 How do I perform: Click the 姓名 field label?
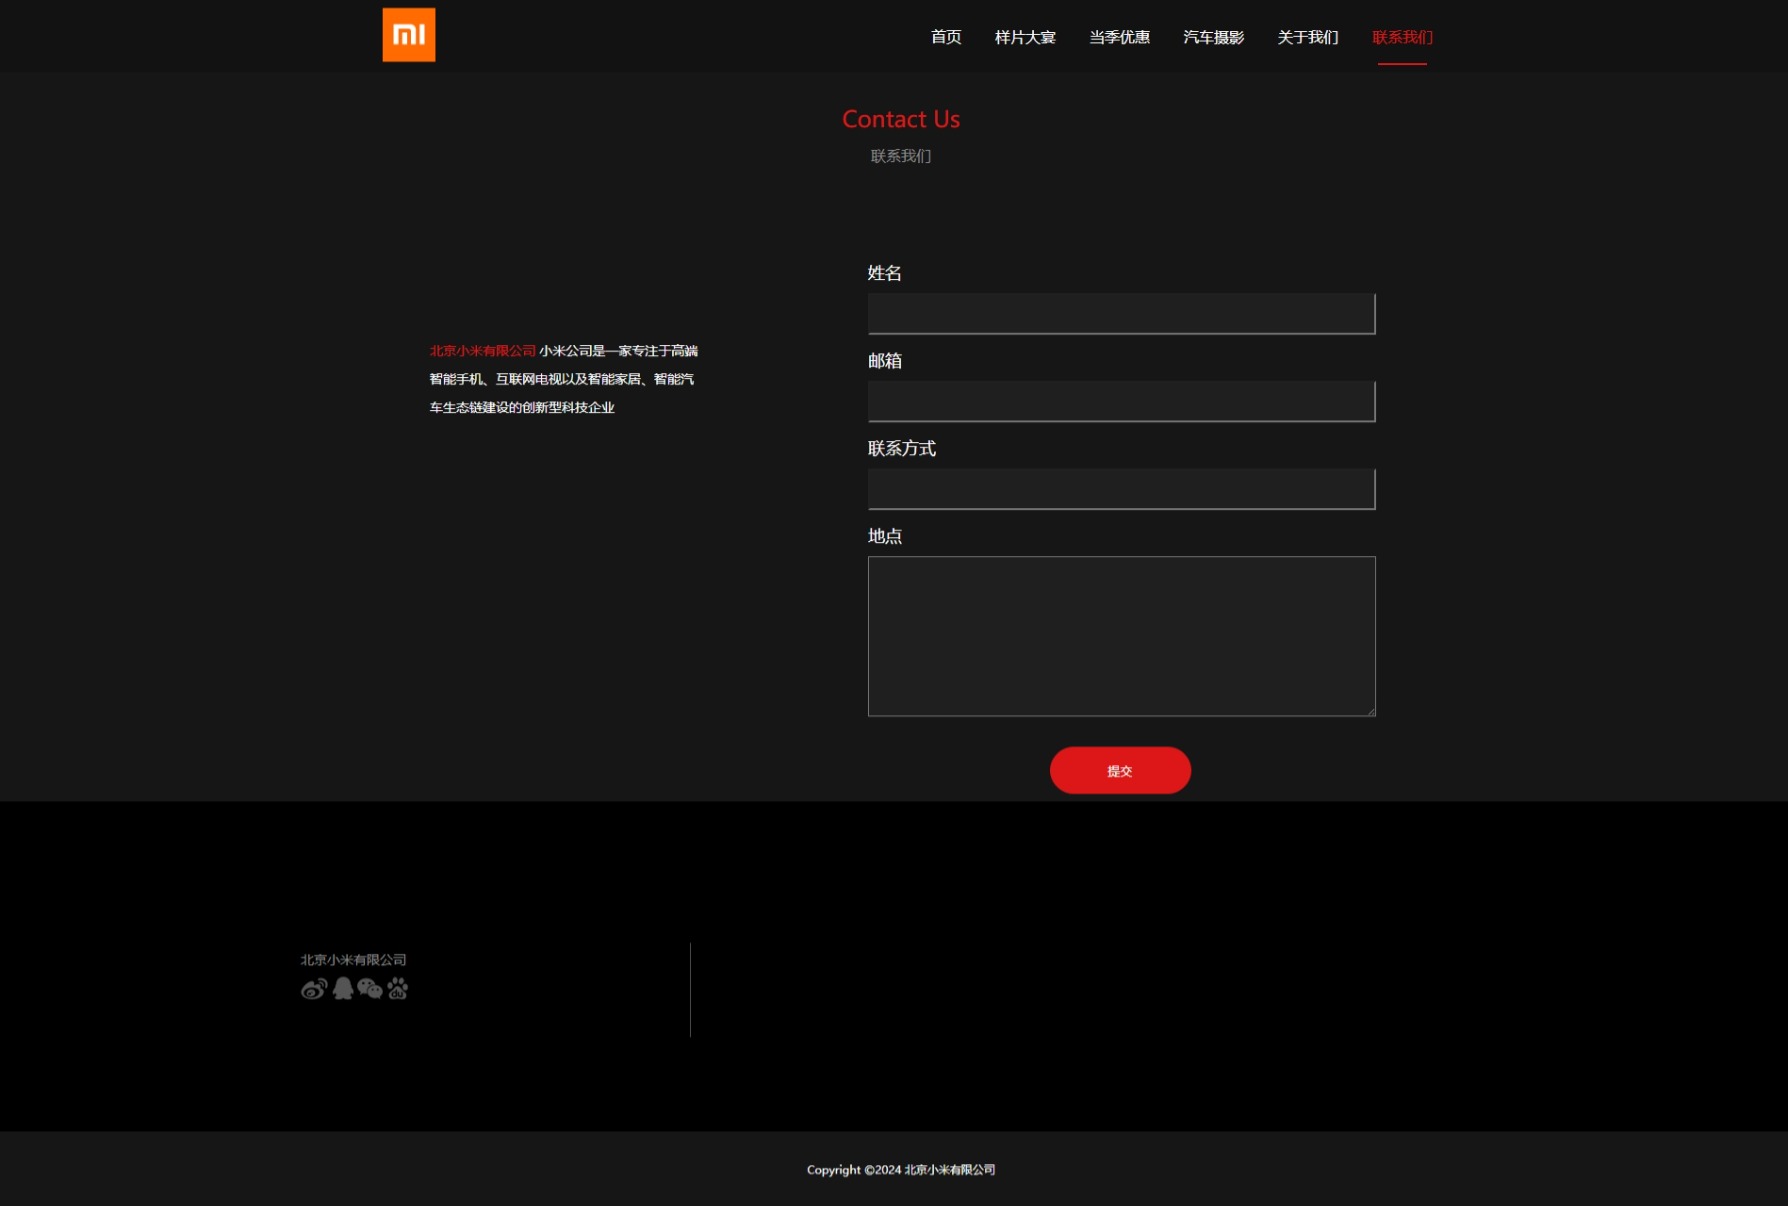[885, 273]
